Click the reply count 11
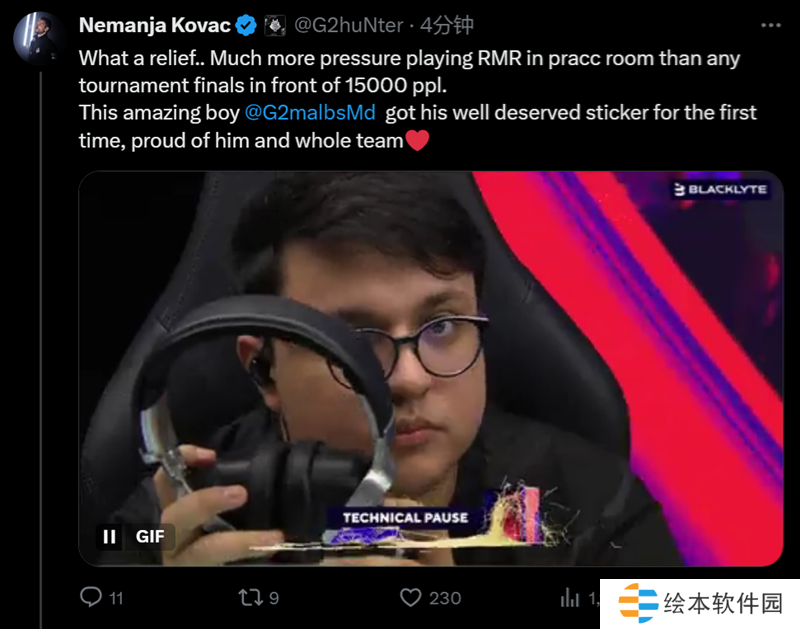The image size is (800, 629). click(116, 598)
